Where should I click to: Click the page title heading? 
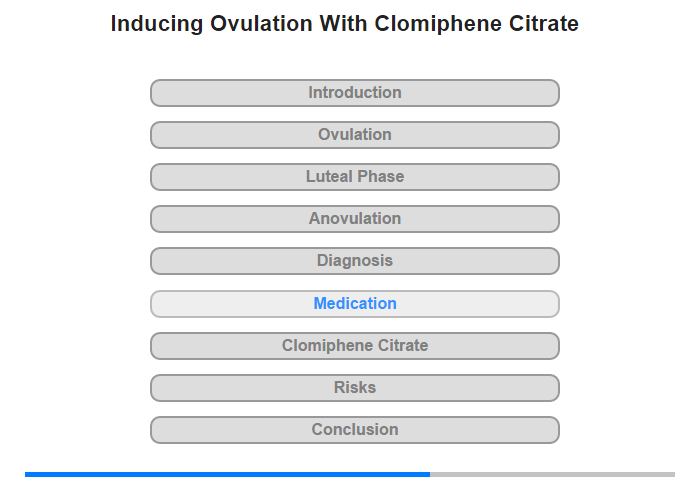pos(345,24)
